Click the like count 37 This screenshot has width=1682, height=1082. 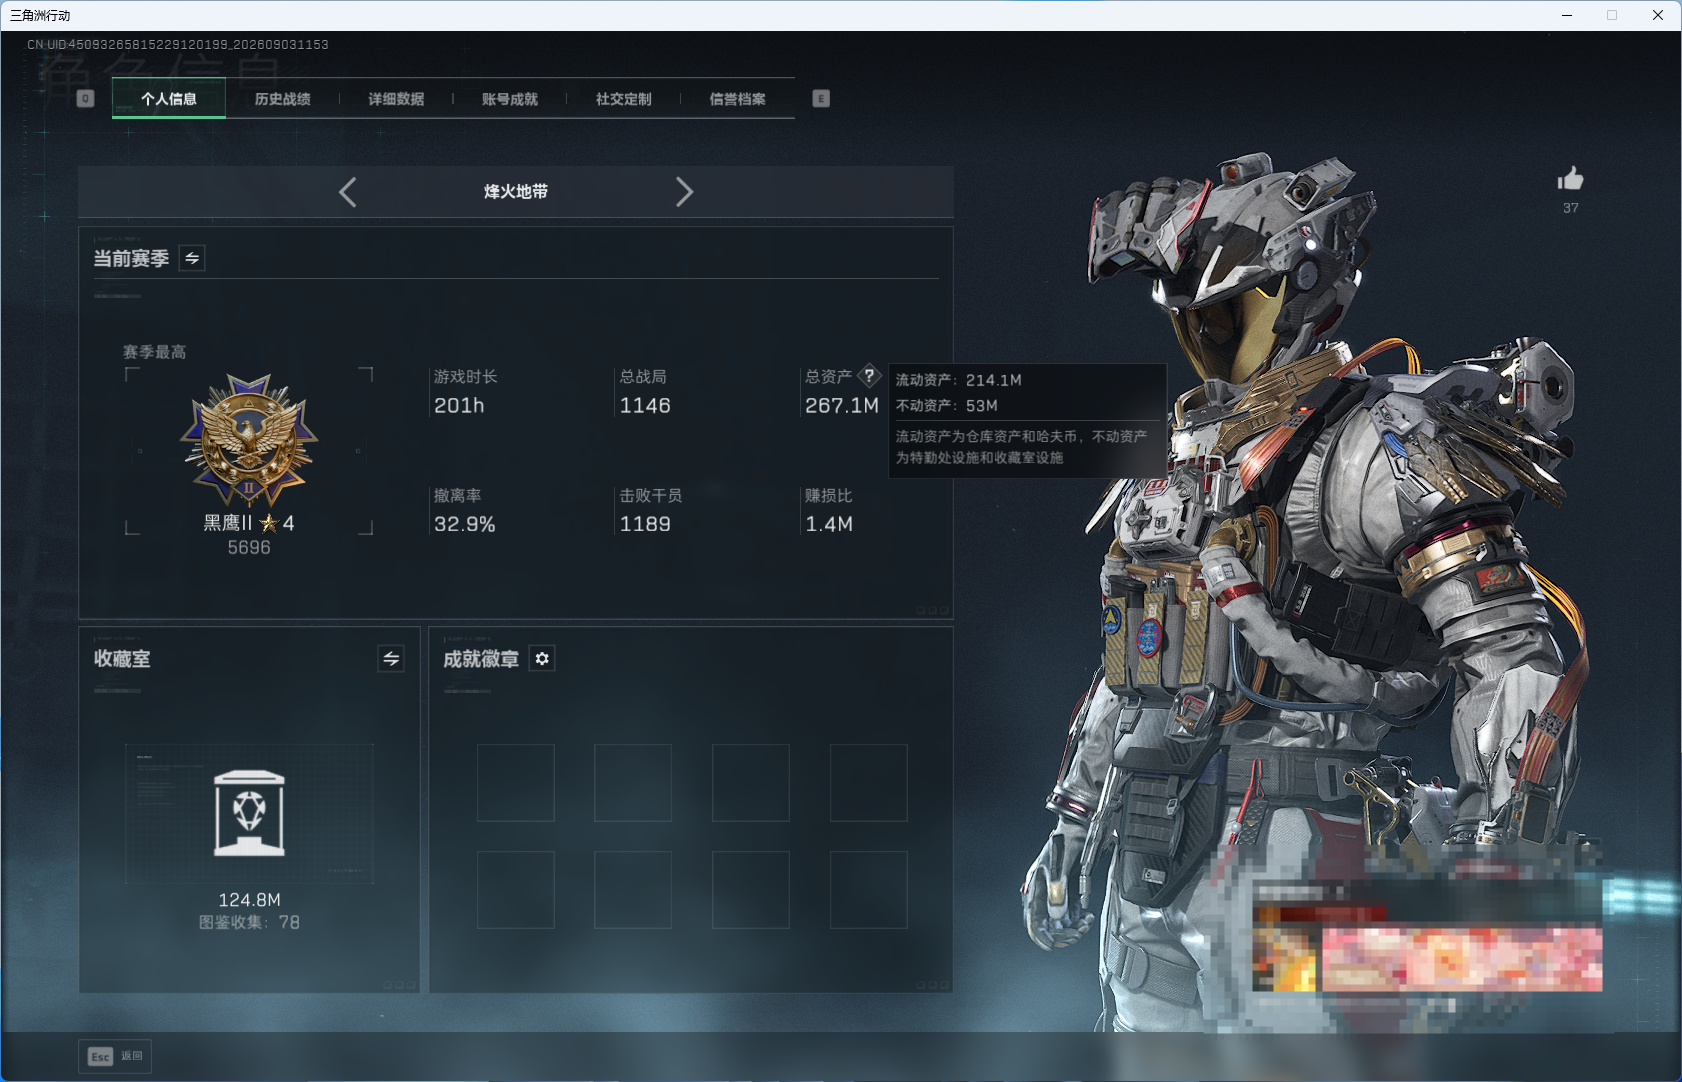(1570, 208)
